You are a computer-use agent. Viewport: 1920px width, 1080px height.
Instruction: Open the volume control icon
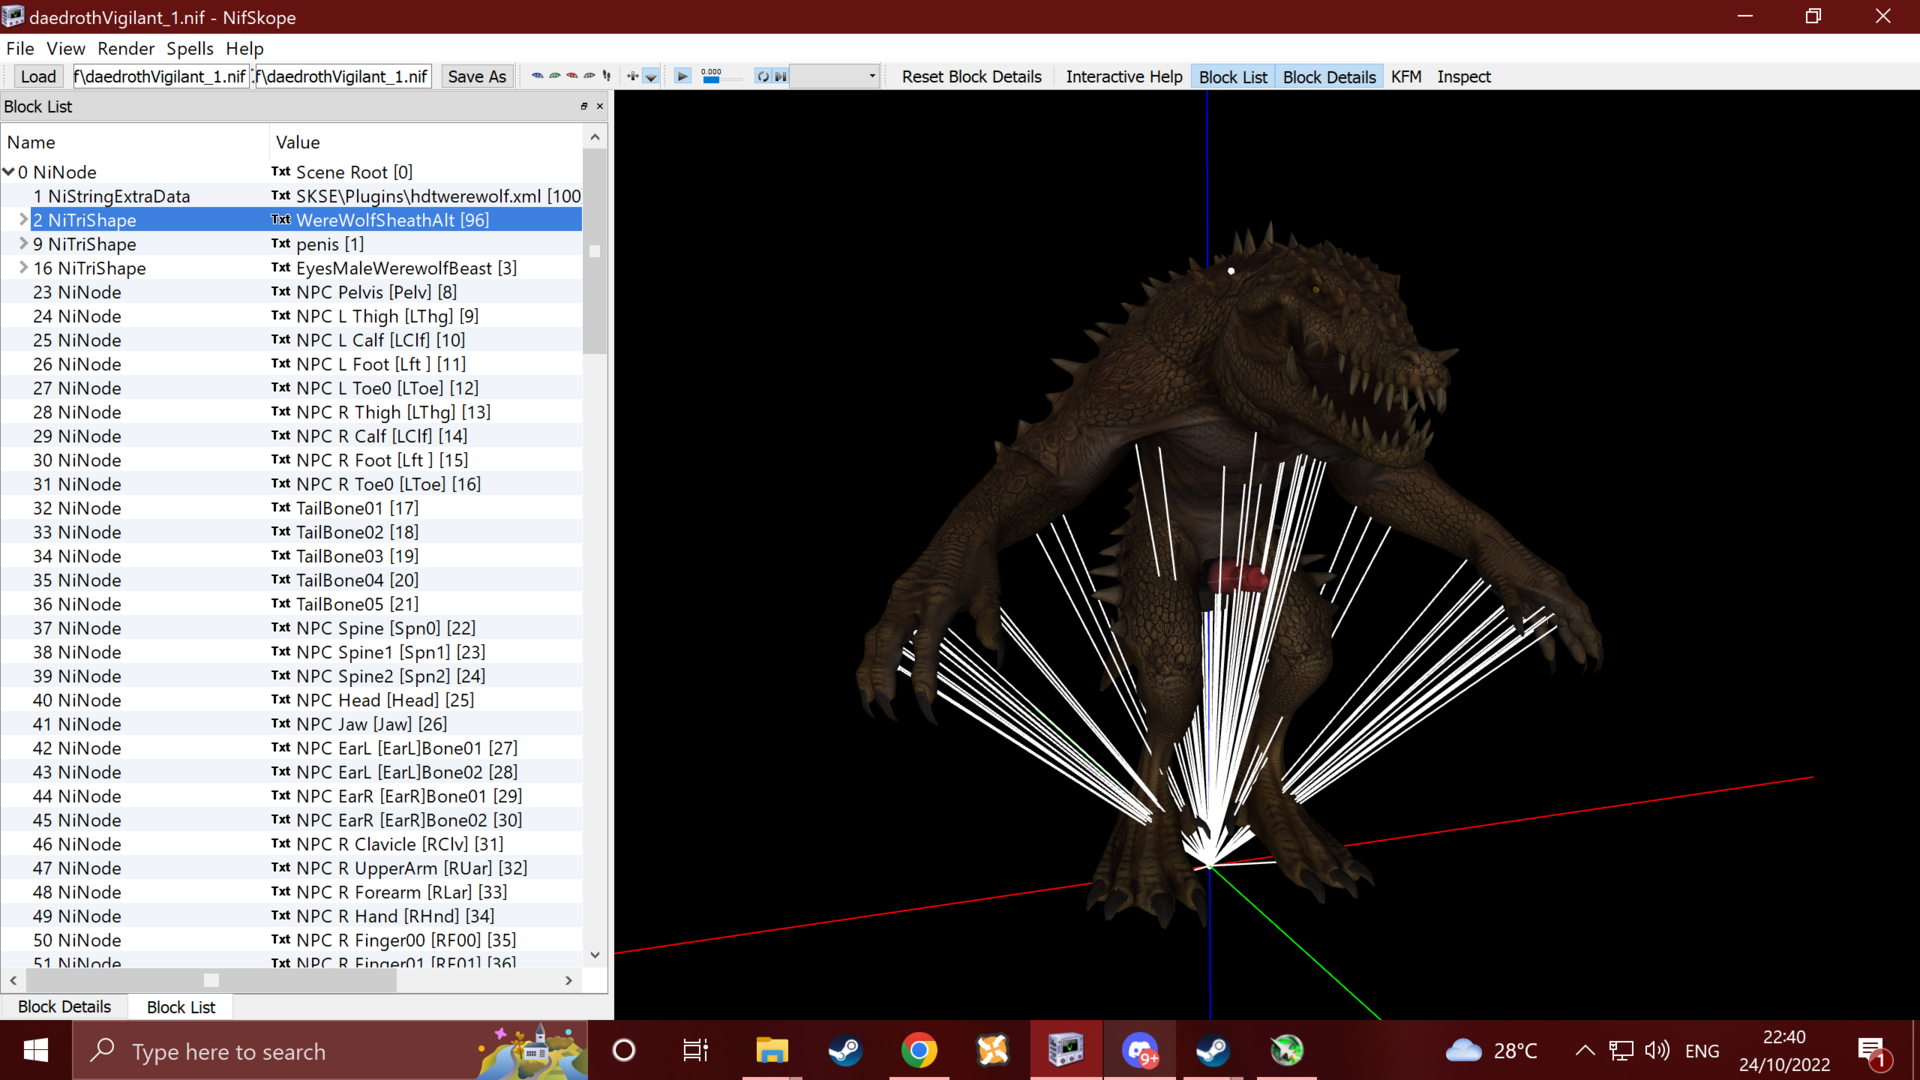click(x=1657, y=1050)
